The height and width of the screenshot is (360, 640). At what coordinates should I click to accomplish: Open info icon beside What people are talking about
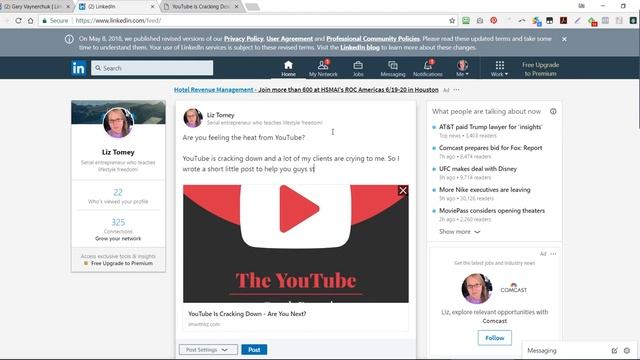click(553, 111)
